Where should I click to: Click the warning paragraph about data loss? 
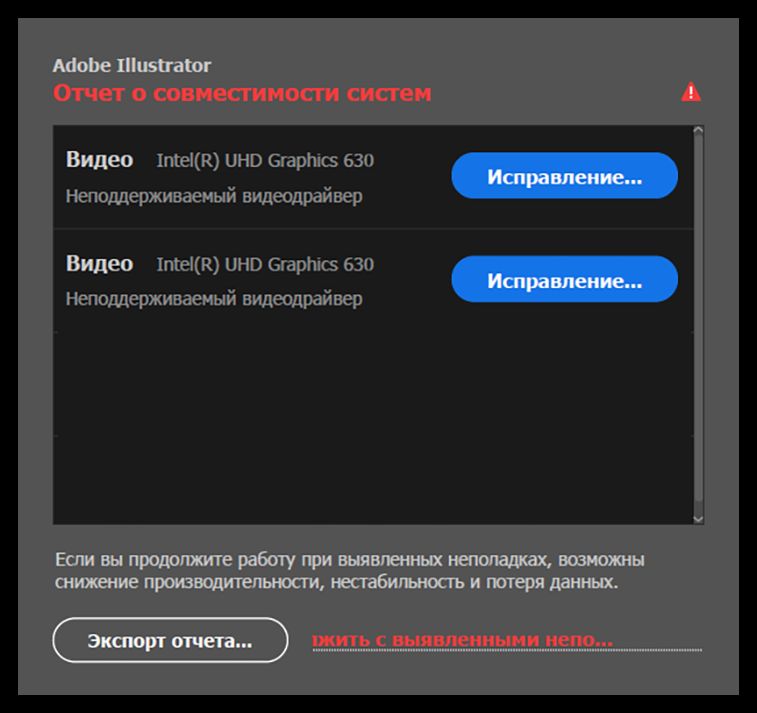click(350, 571)
